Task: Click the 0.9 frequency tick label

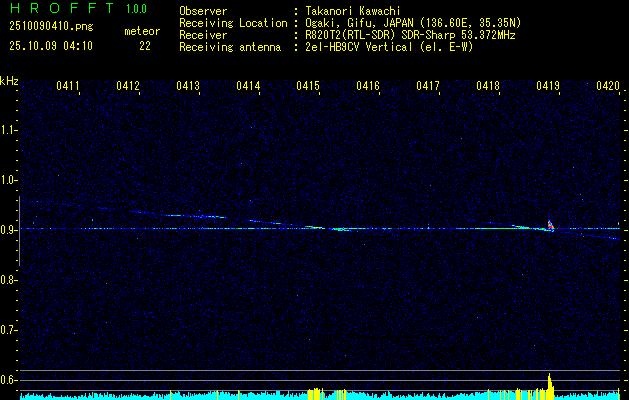Action: [9, 230]
